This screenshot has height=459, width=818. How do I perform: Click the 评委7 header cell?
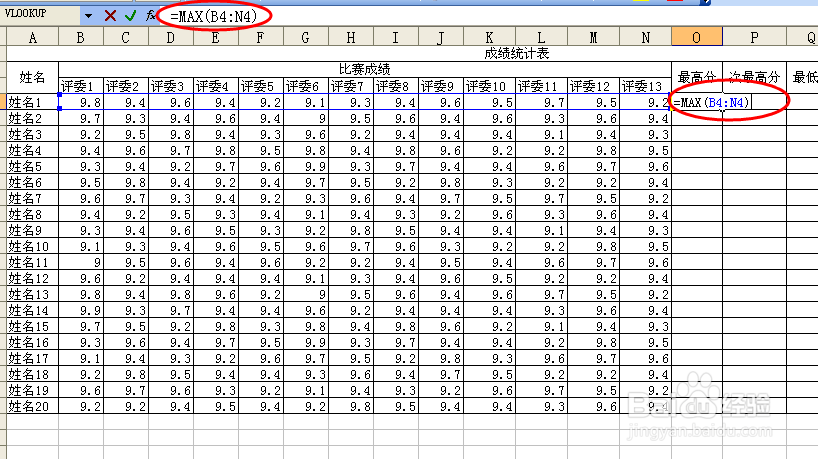pyautogui.click(x=351, y=85)
